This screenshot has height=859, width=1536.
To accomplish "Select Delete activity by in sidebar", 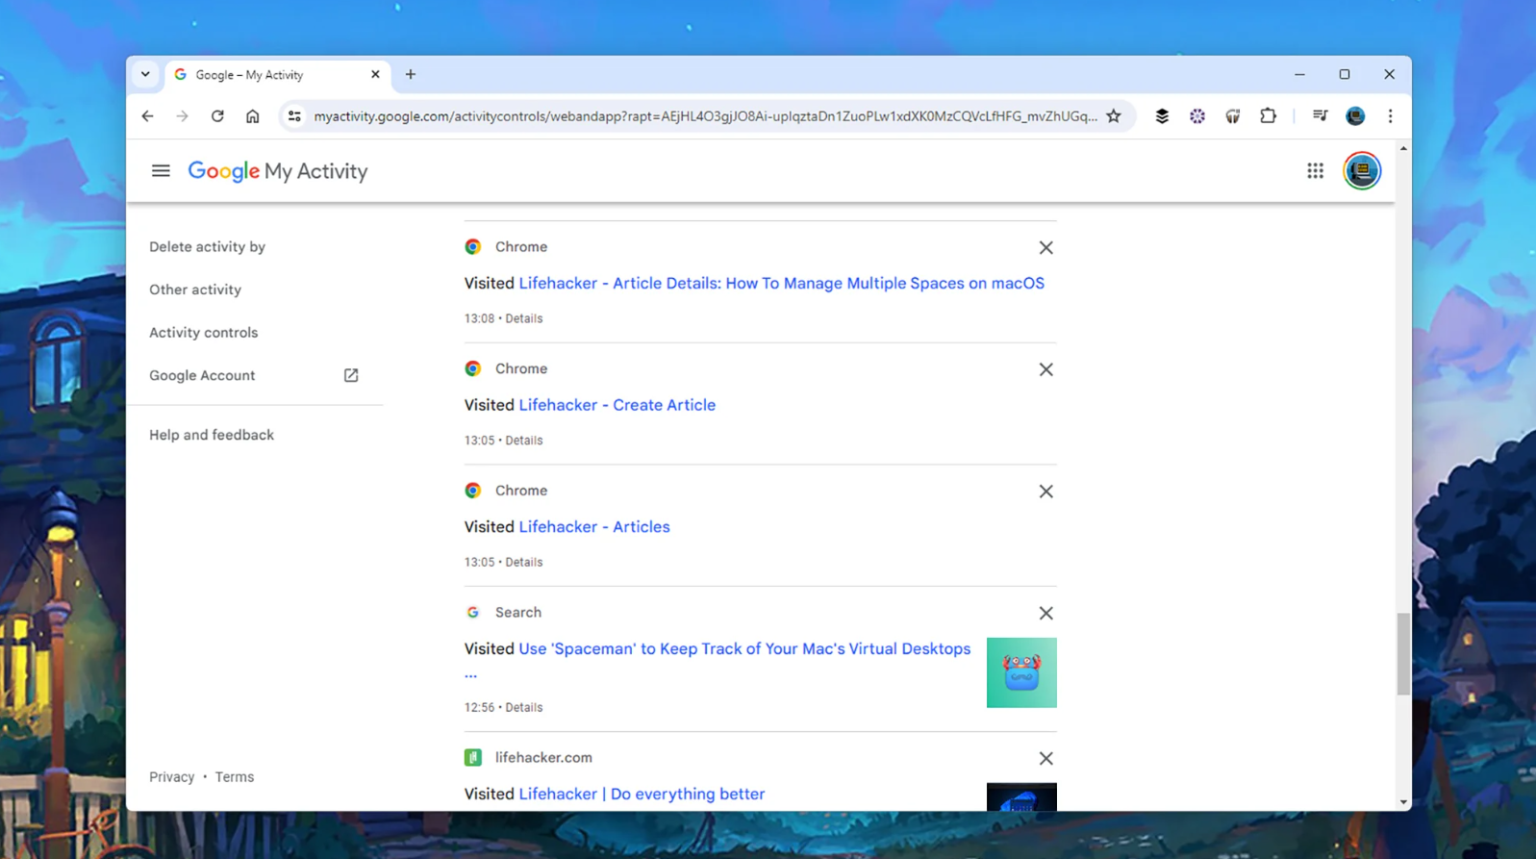I will 207,247.
